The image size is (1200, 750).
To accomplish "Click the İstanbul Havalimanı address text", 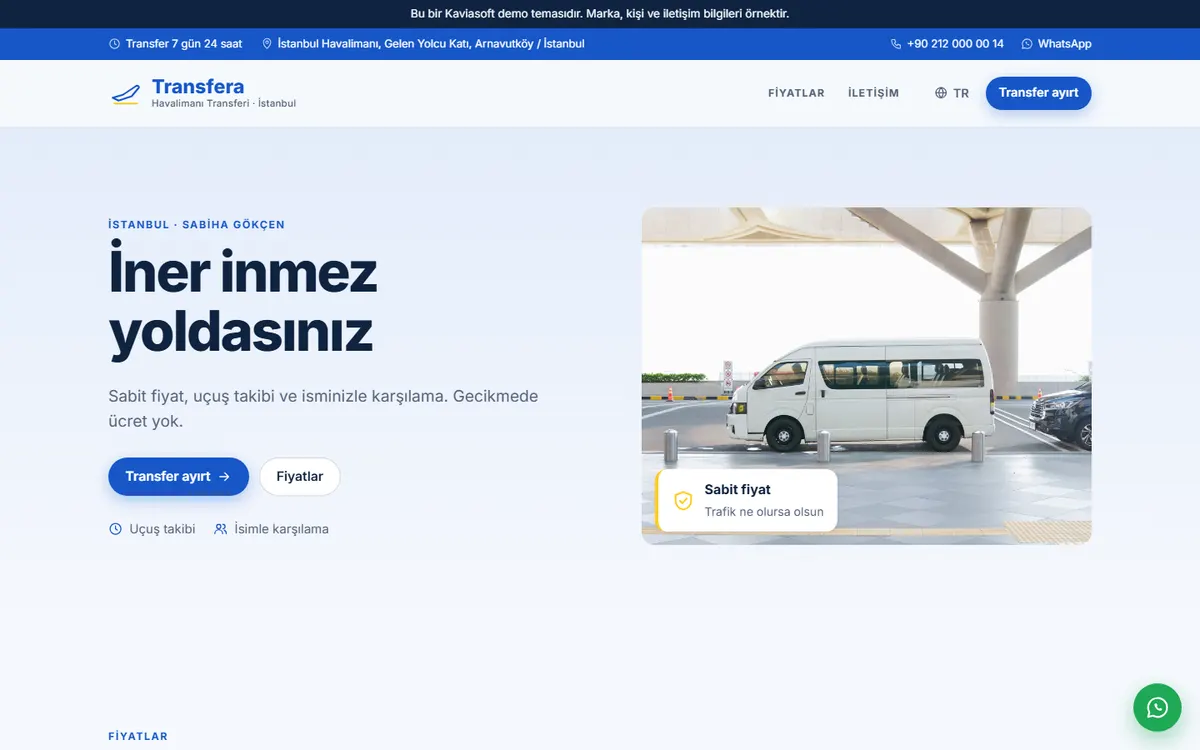I will point(431,44).
